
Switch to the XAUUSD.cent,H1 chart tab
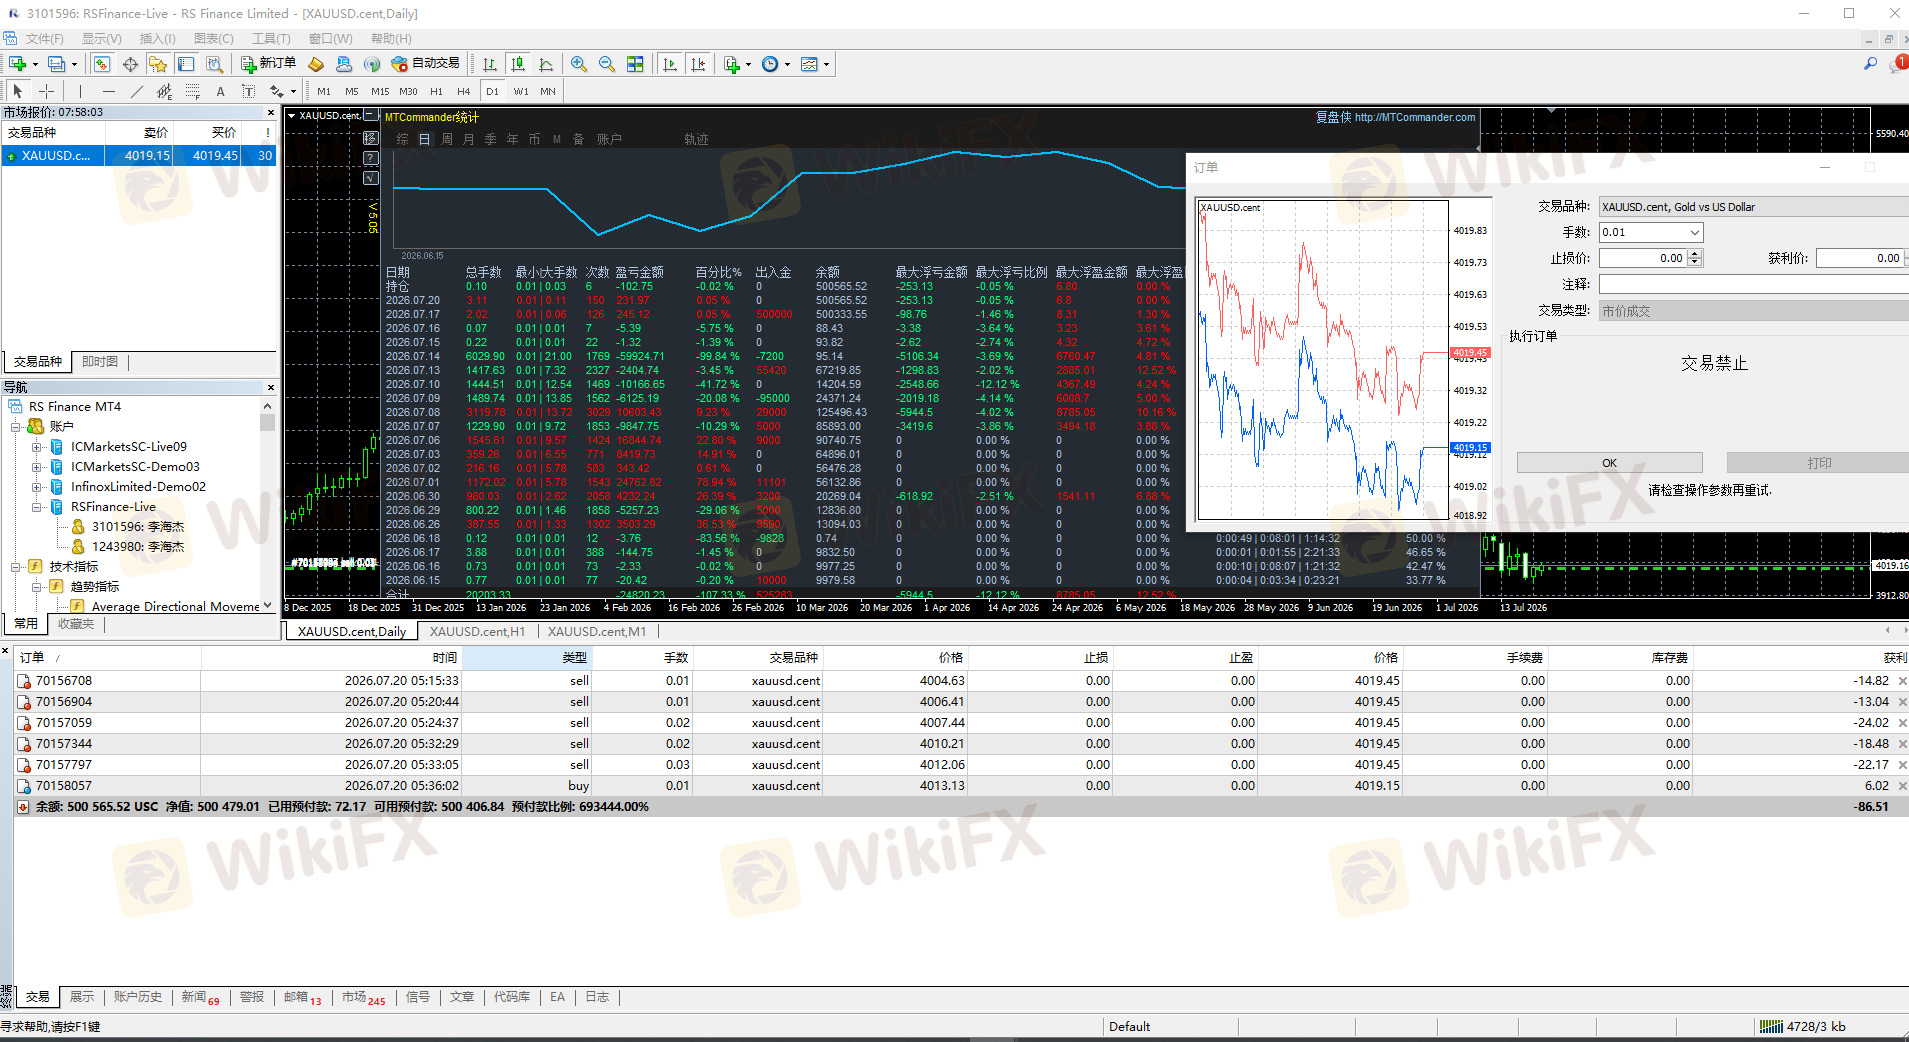pyautogui.click(x=477, y=631)
